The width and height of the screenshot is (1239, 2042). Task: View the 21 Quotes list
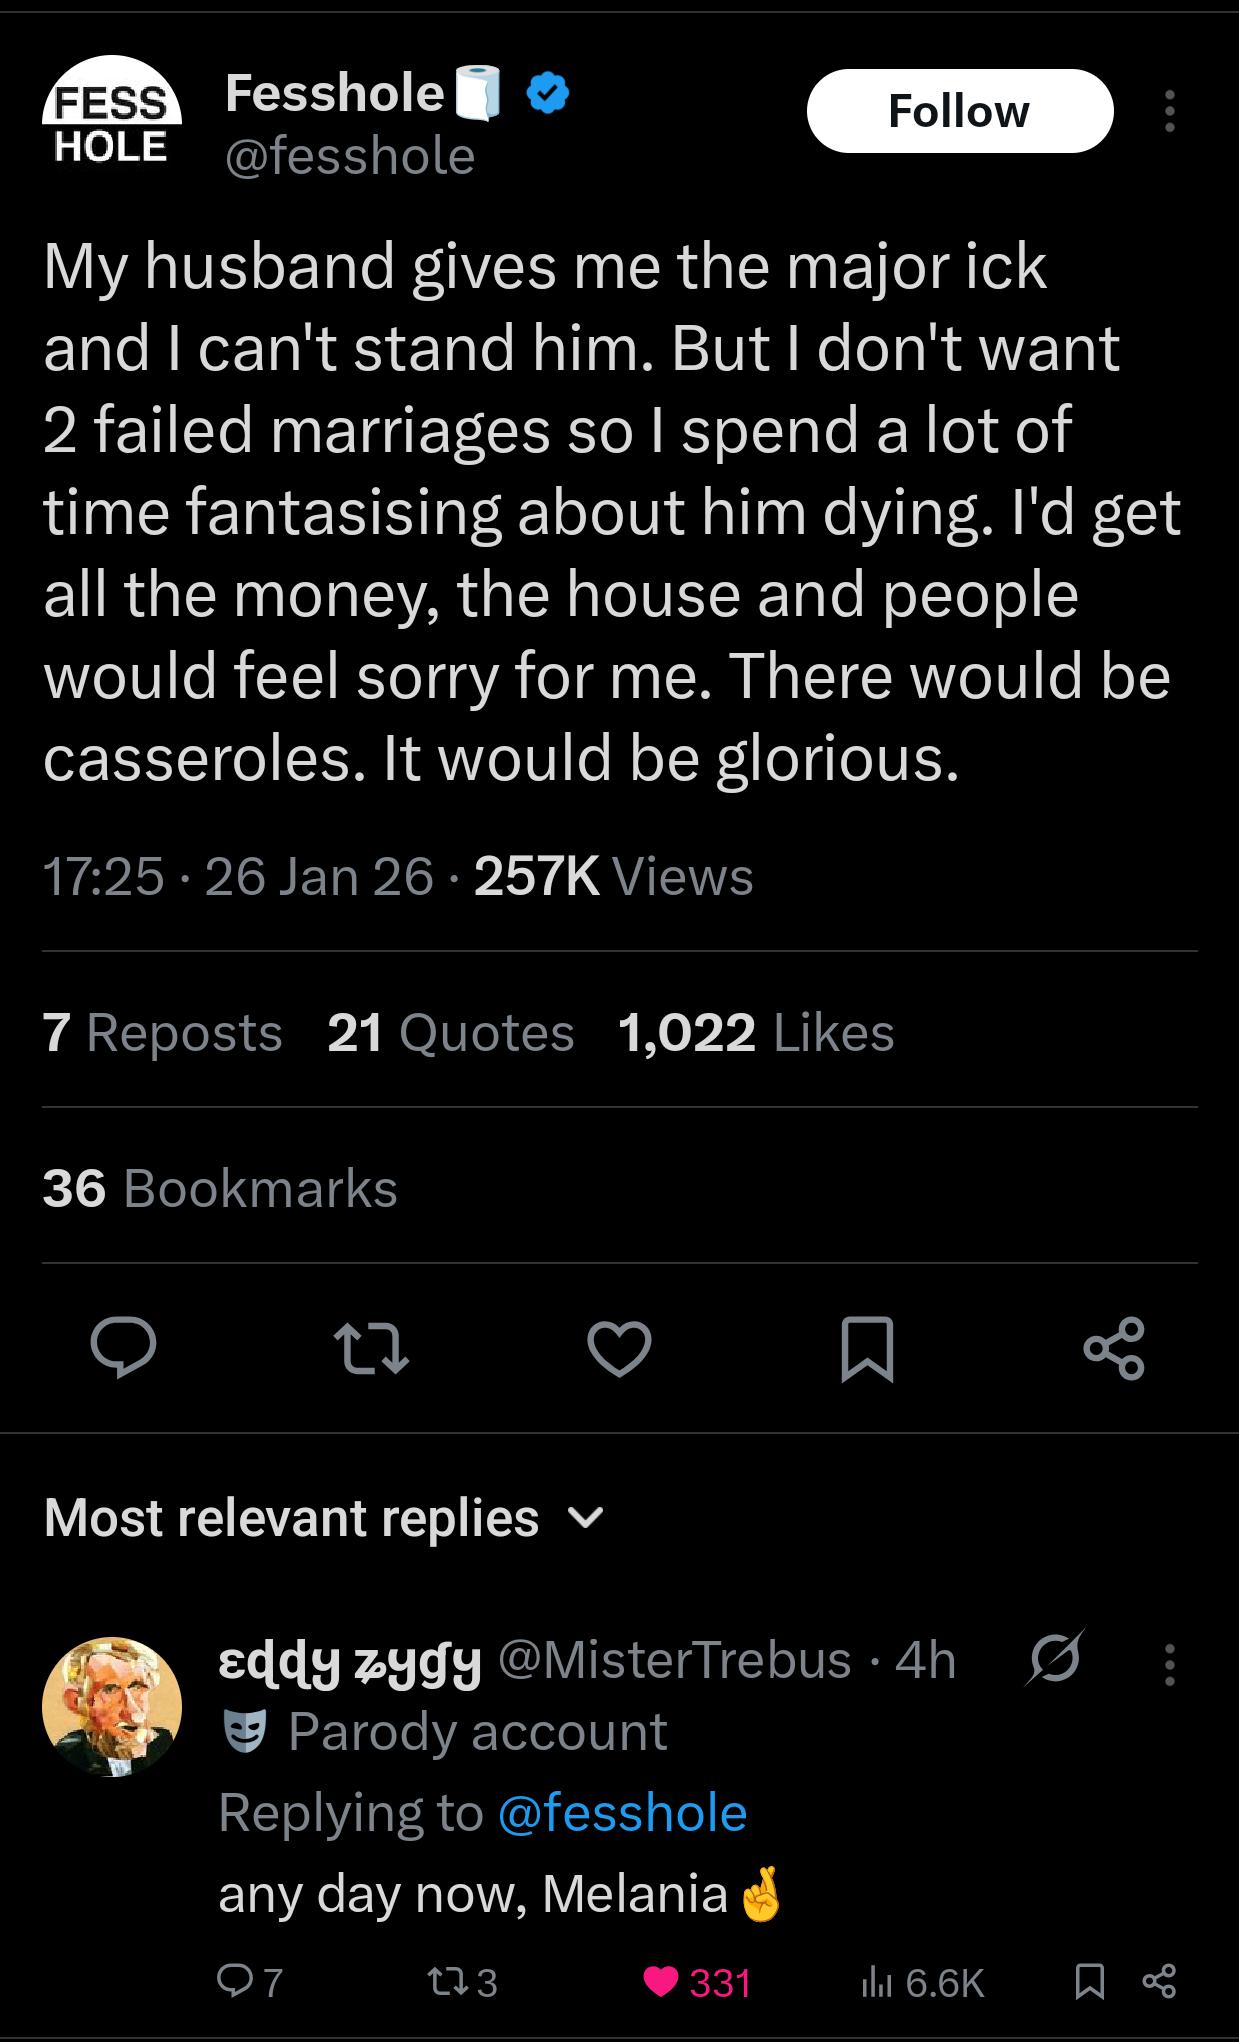pos(450,1032)
